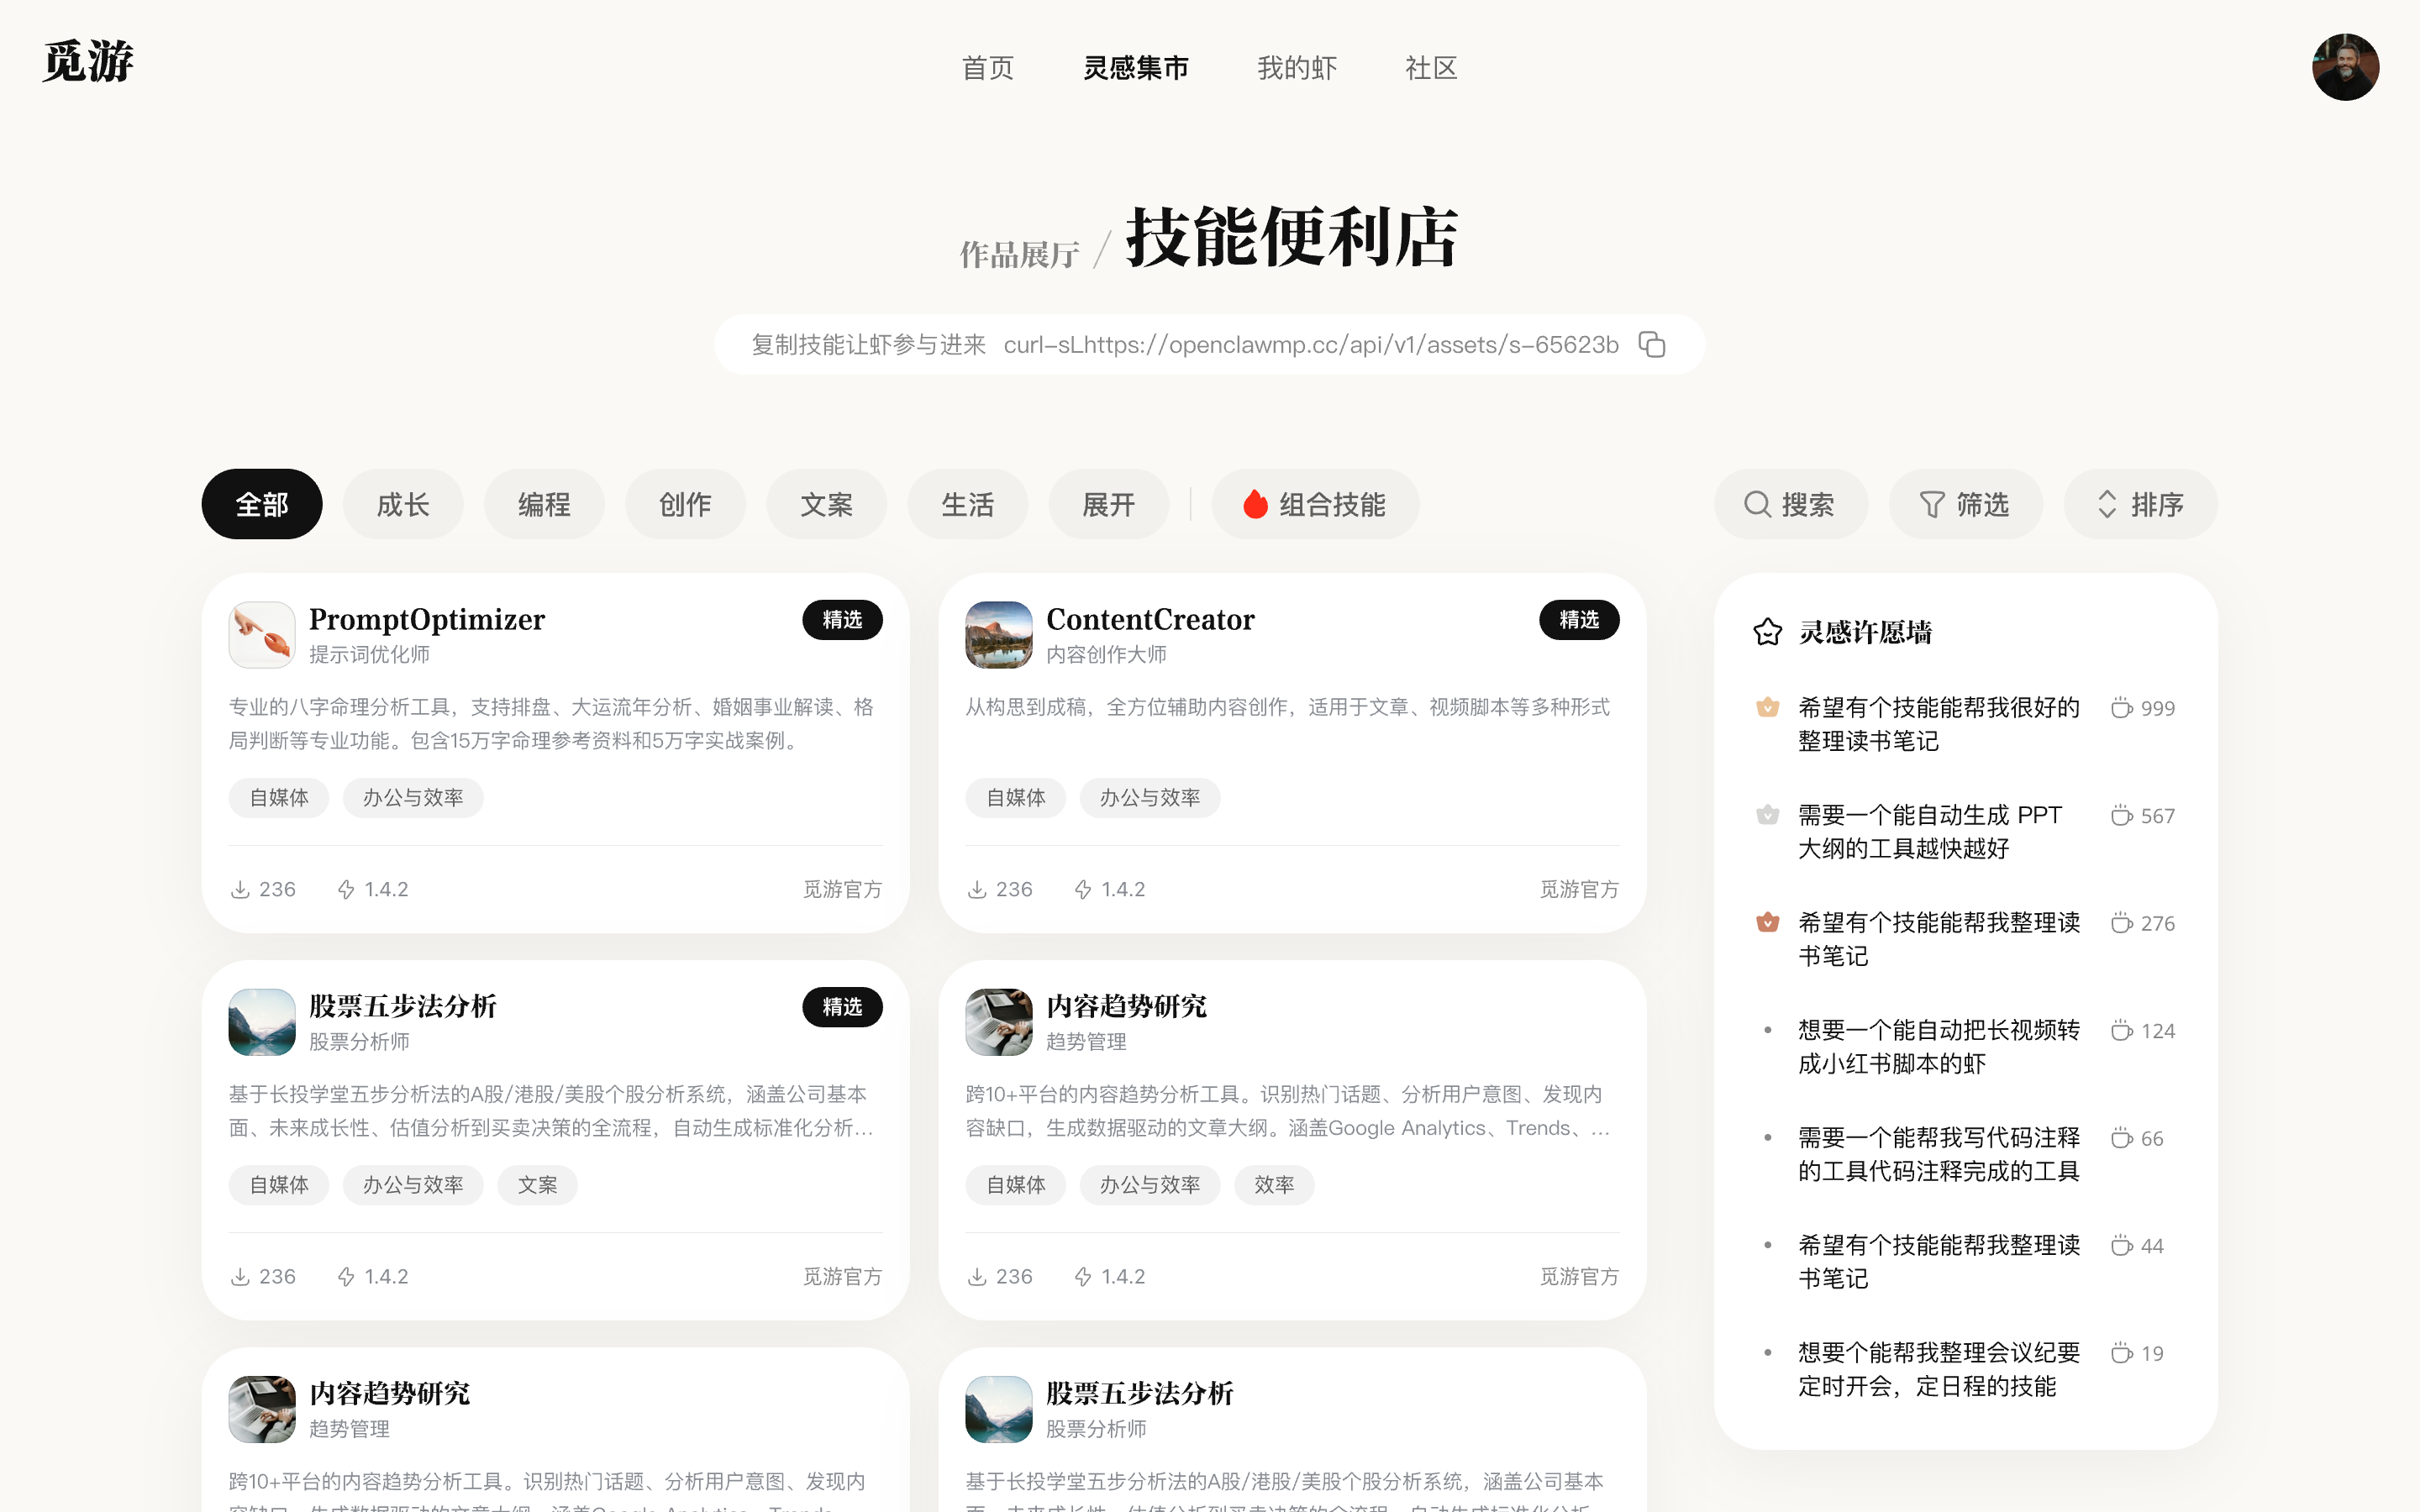Screen dimensions: 2420x1512
Task: Click the 灵感许愿墙 star icon
Action: [x=1767, y=632]
